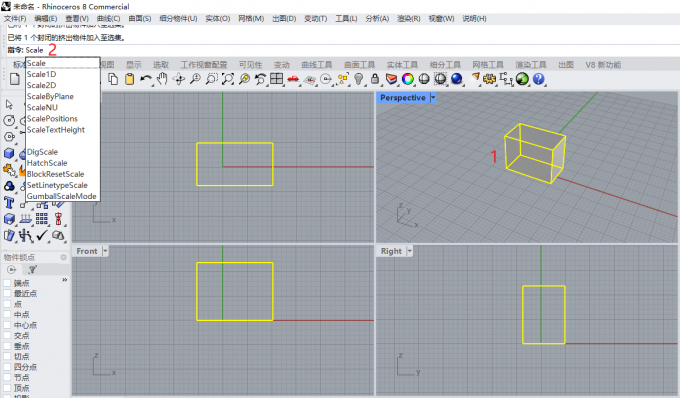Click the Zoom window icon
Viewport: 680px width, 398px height.
coord(211,79)
